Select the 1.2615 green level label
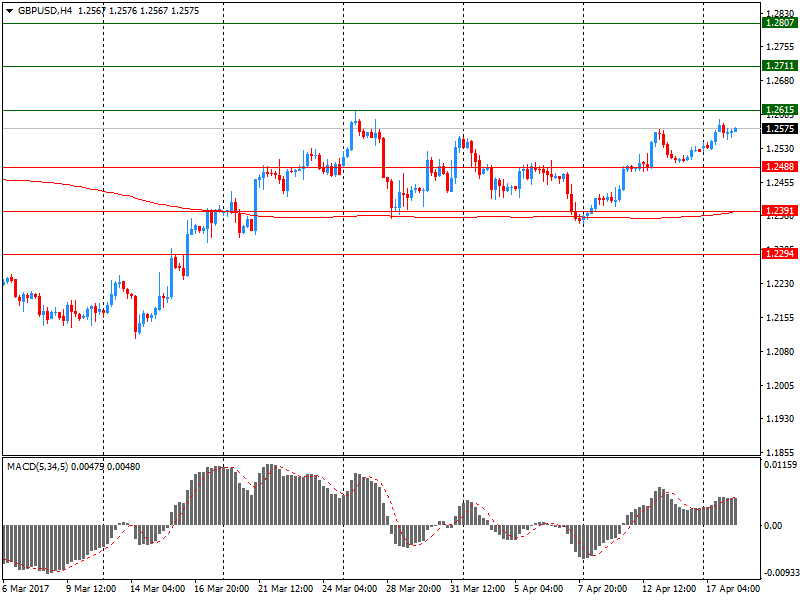Image resolution: width=800 pixels, height=600 pixels. coord(780,110)
